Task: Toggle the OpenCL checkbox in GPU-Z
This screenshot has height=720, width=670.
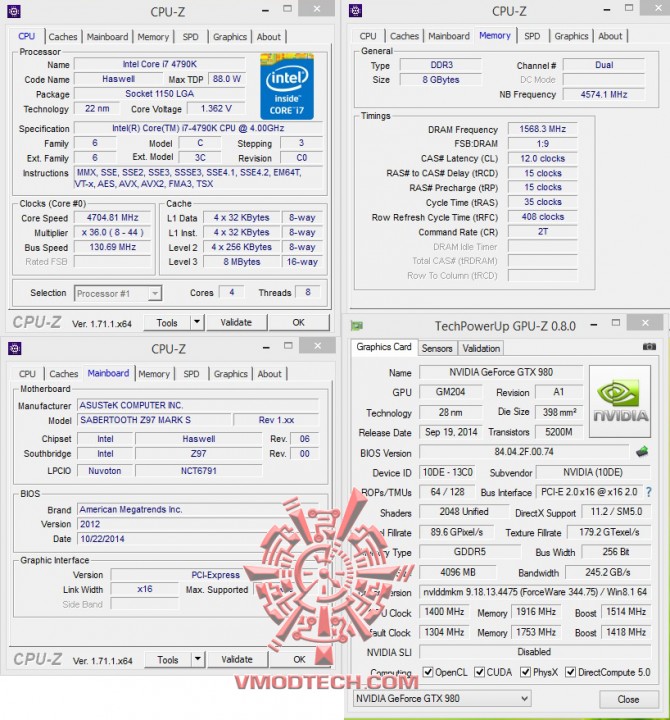Action: tap(428, 672)
